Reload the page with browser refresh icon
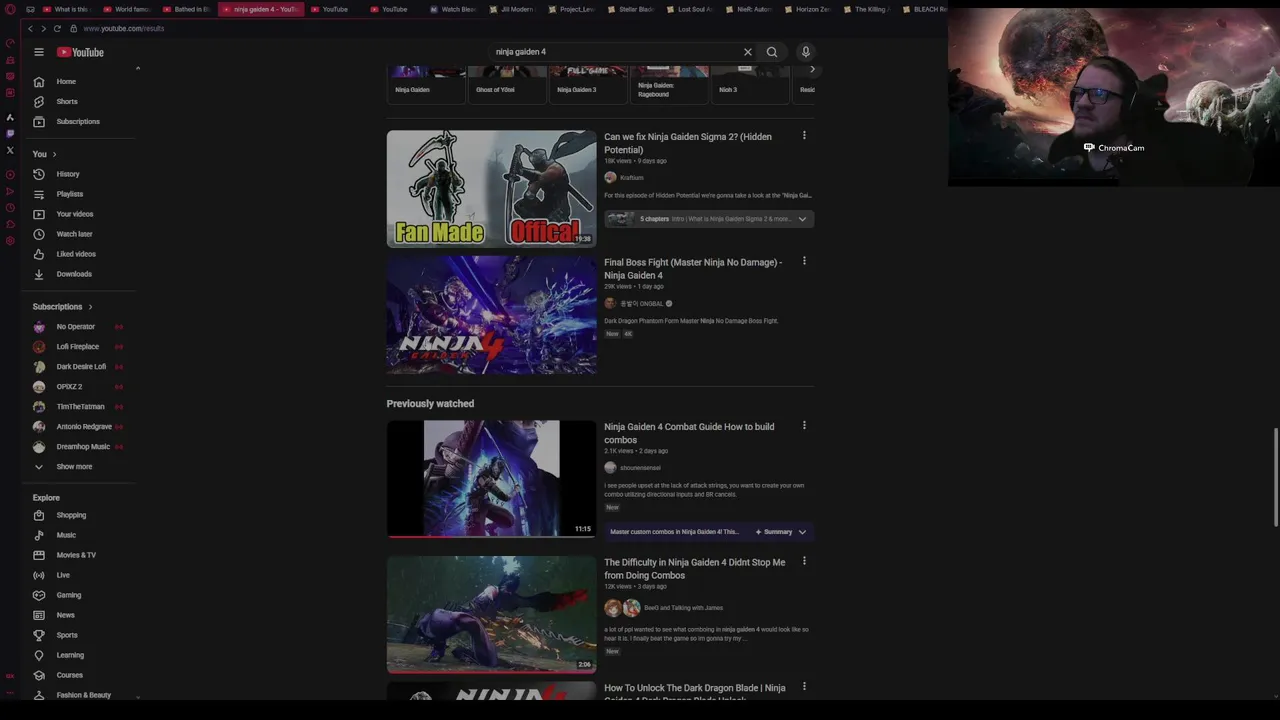 (x=57, y=28)
